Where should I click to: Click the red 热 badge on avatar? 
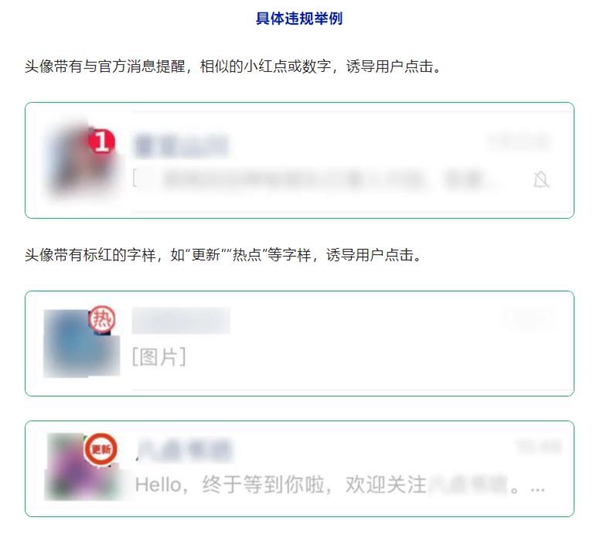(x=102, y=319)
